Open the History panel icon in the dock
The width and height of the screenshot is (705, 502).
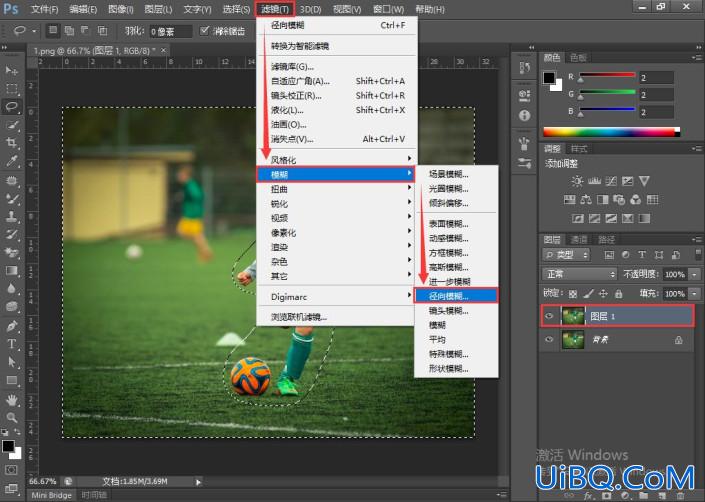coord(524,68)
